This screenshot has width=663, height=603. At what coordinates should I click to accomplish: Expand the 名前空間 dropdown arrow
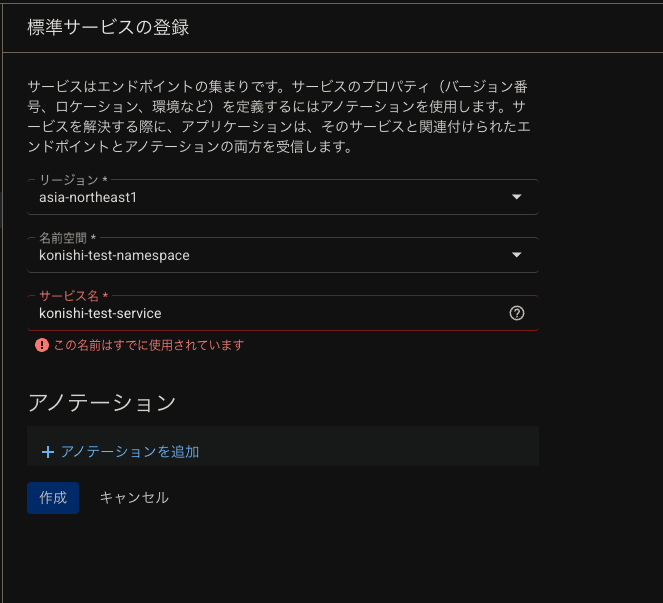517,255
